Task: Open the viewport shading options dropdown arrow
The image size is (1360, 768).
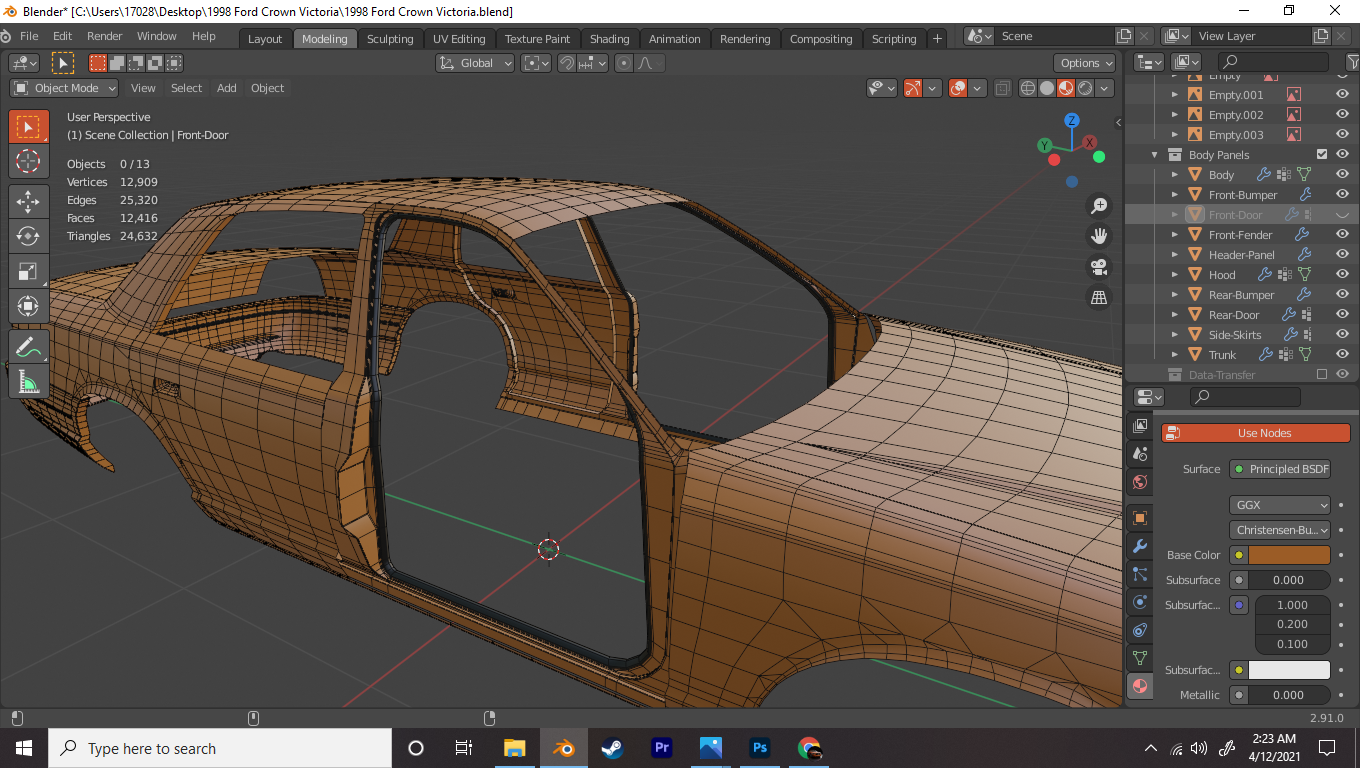Action: pos(1105,88)
